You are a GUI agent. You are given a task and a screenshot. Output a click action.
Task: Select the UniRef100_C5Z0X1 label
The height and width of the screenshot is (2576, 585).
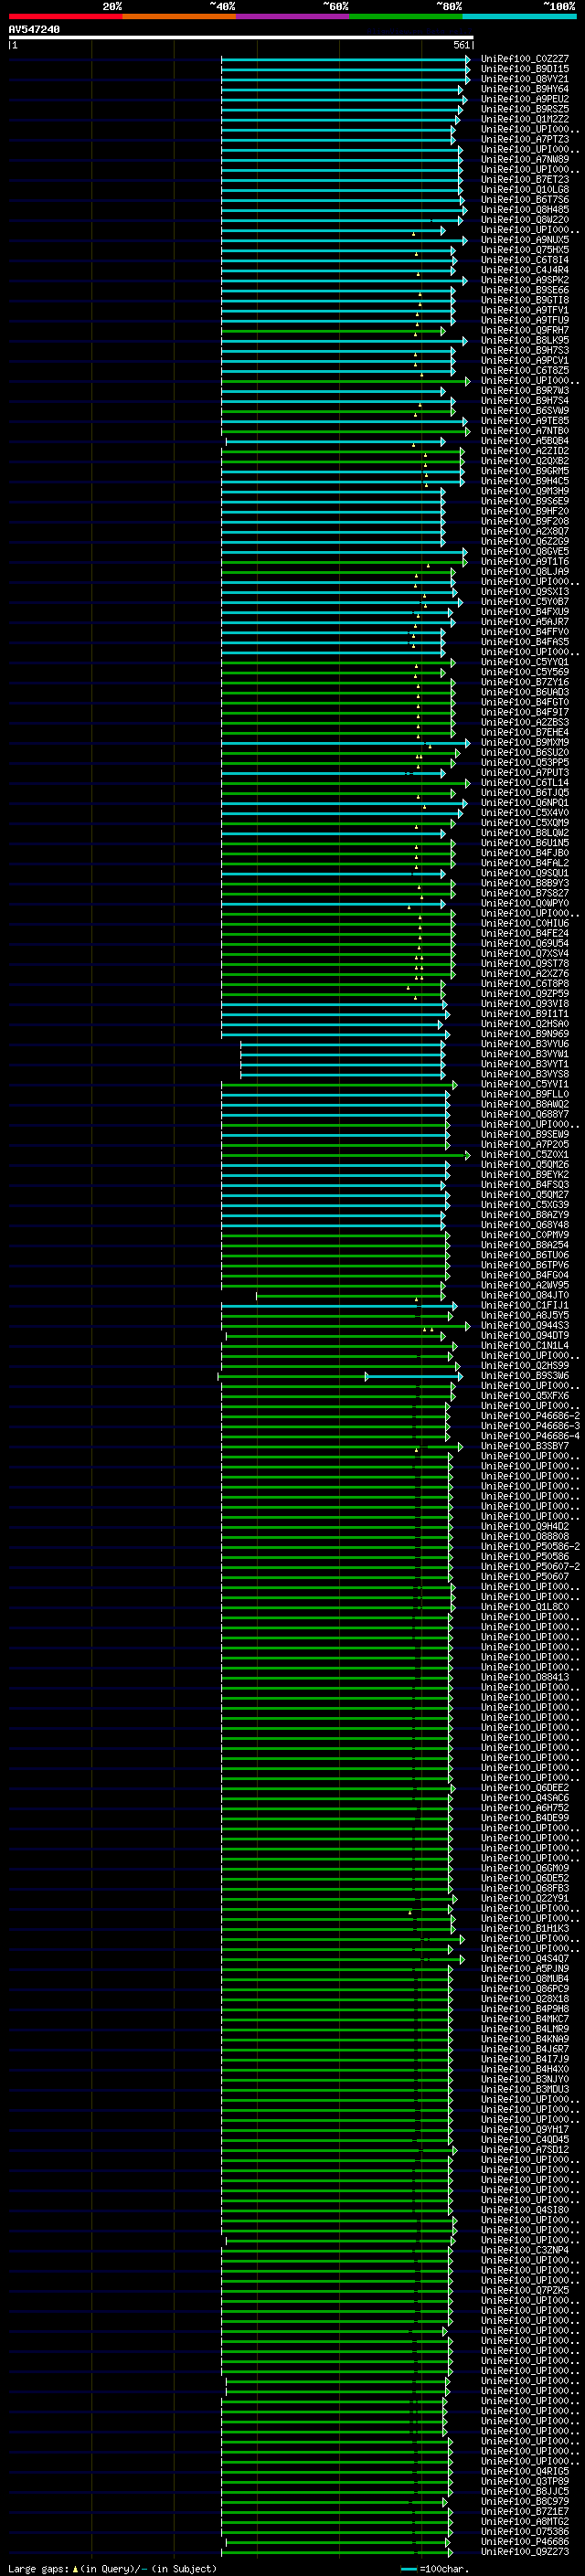525,1155
